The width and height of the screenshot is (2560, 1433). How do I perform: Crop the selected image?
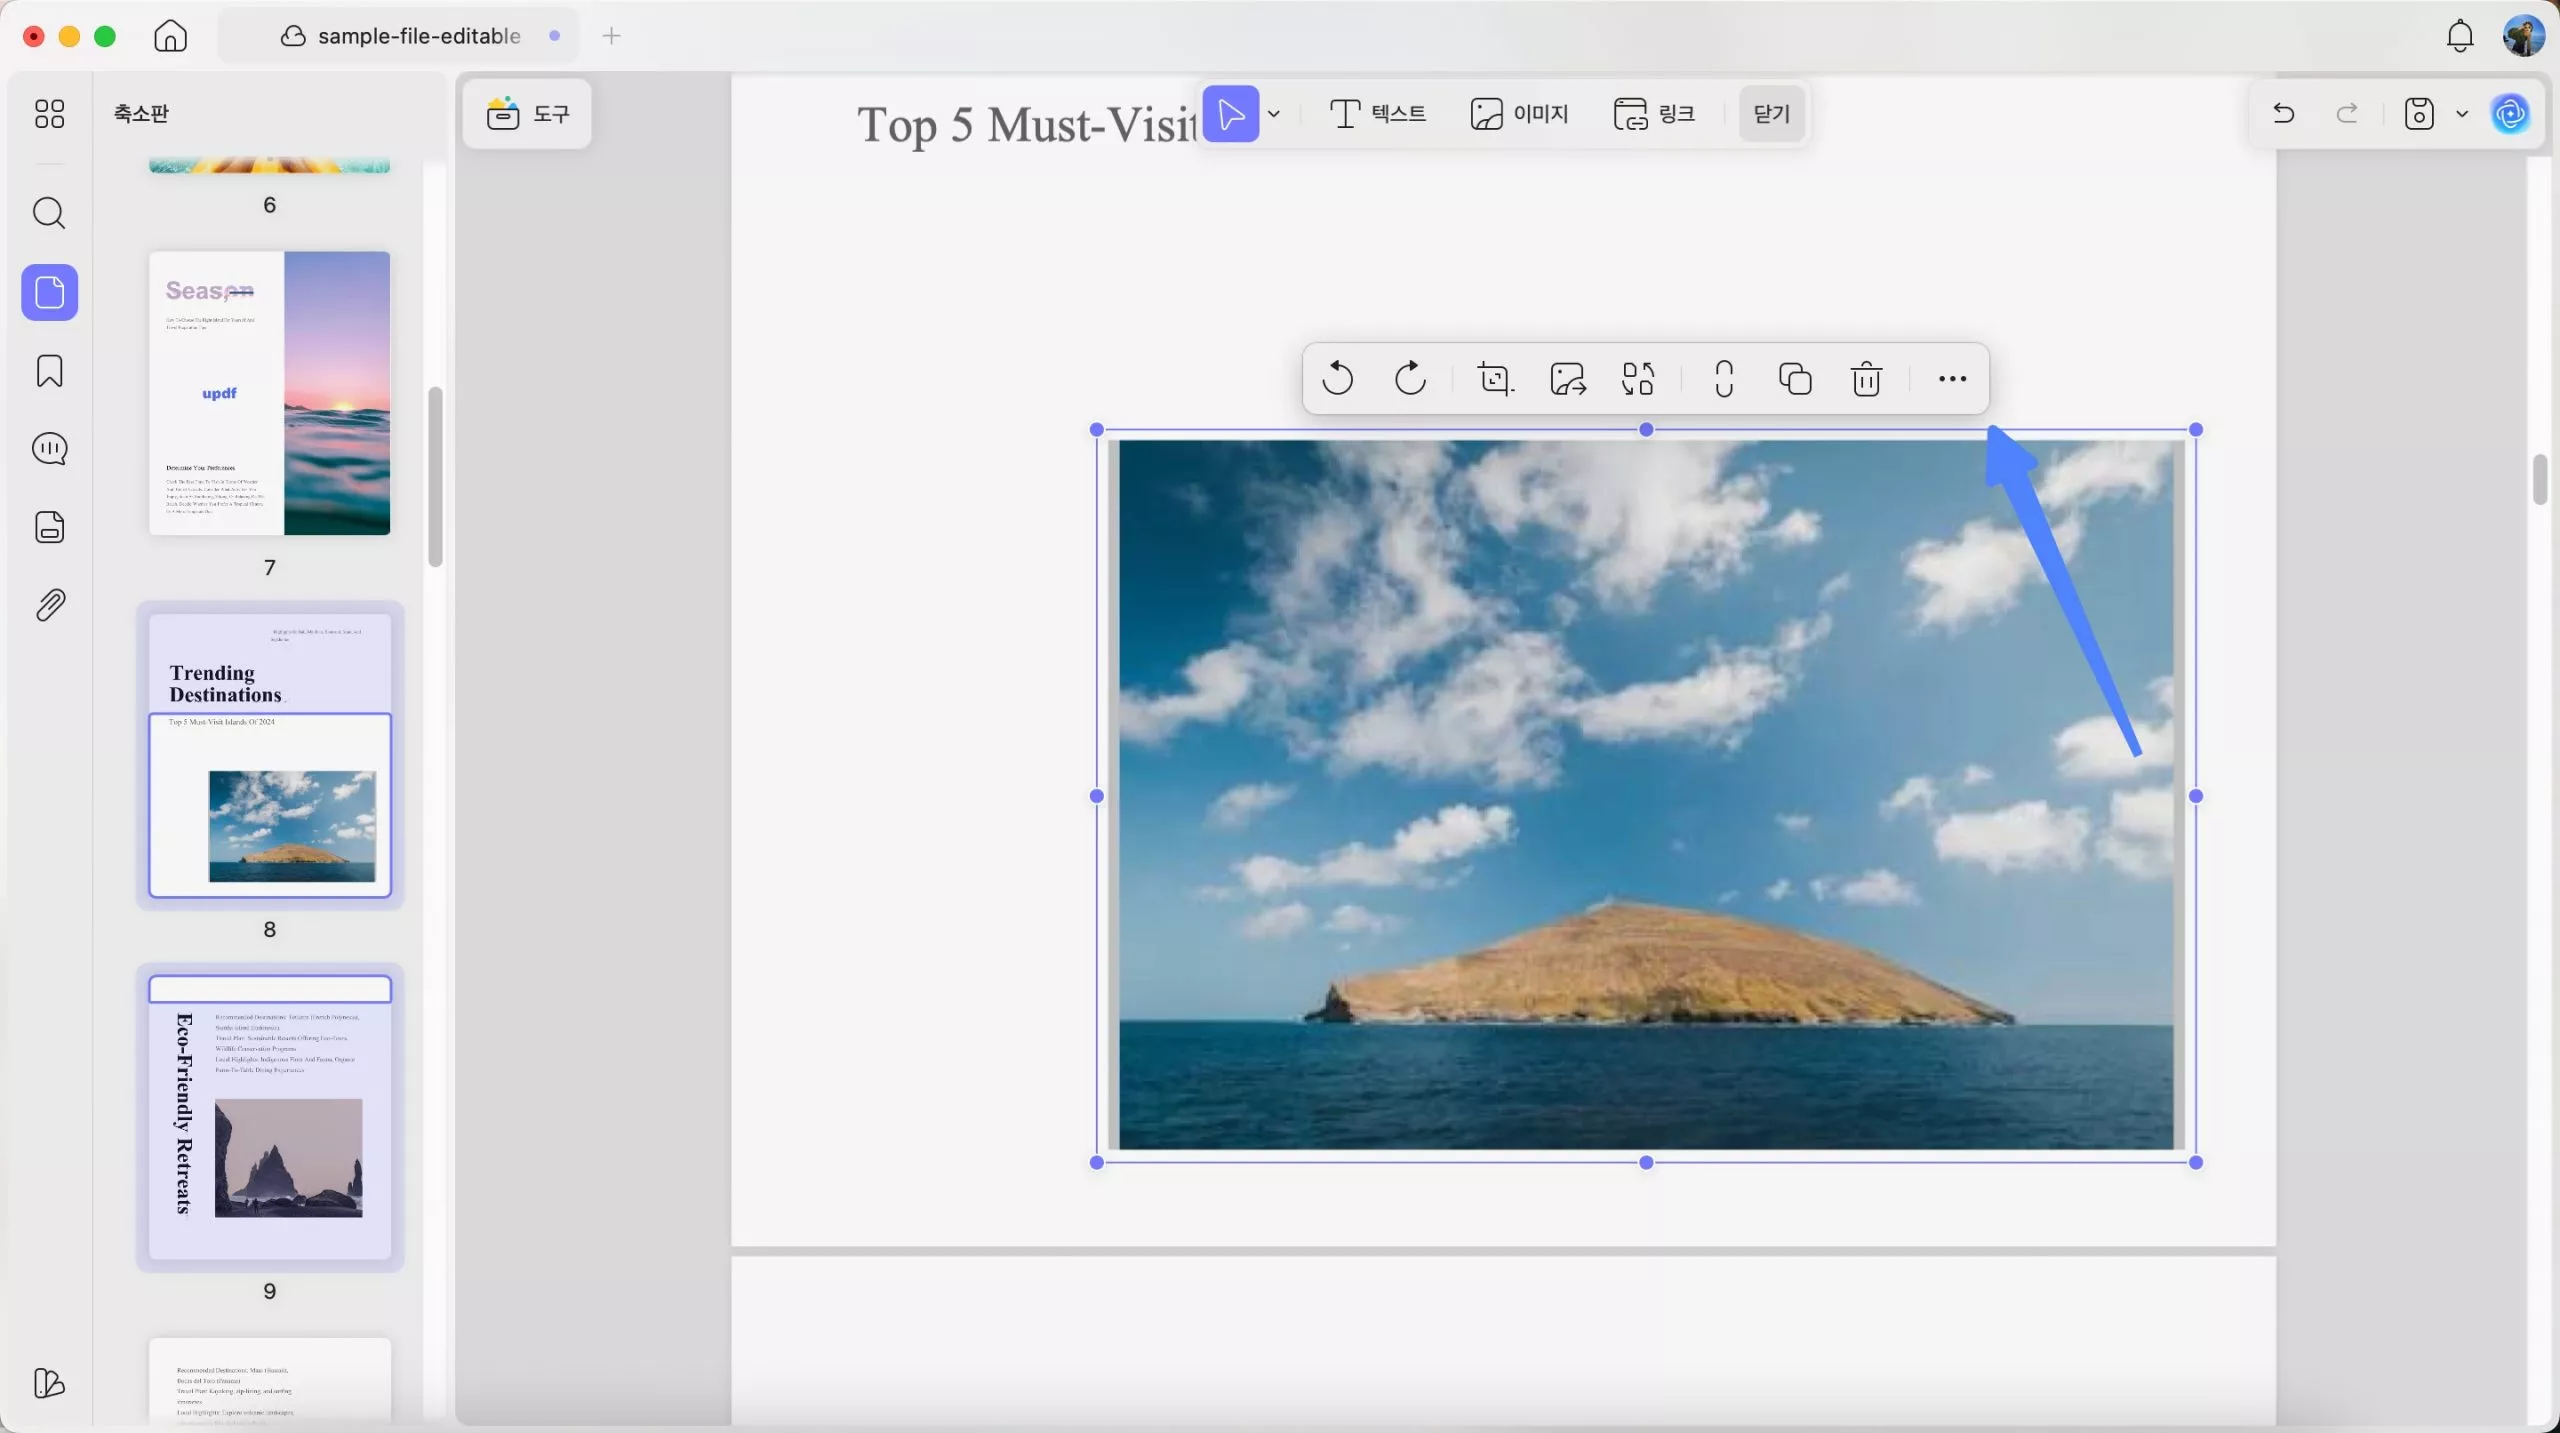[x=1496, y=379]
